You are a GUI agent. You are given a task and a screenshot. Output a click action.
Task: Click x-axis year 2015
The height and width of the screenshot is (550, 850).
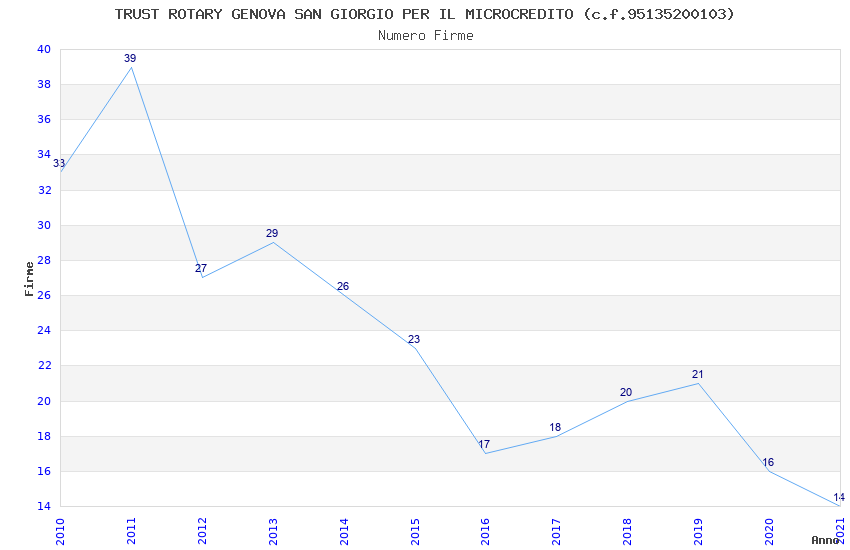[x=415, y=532]
